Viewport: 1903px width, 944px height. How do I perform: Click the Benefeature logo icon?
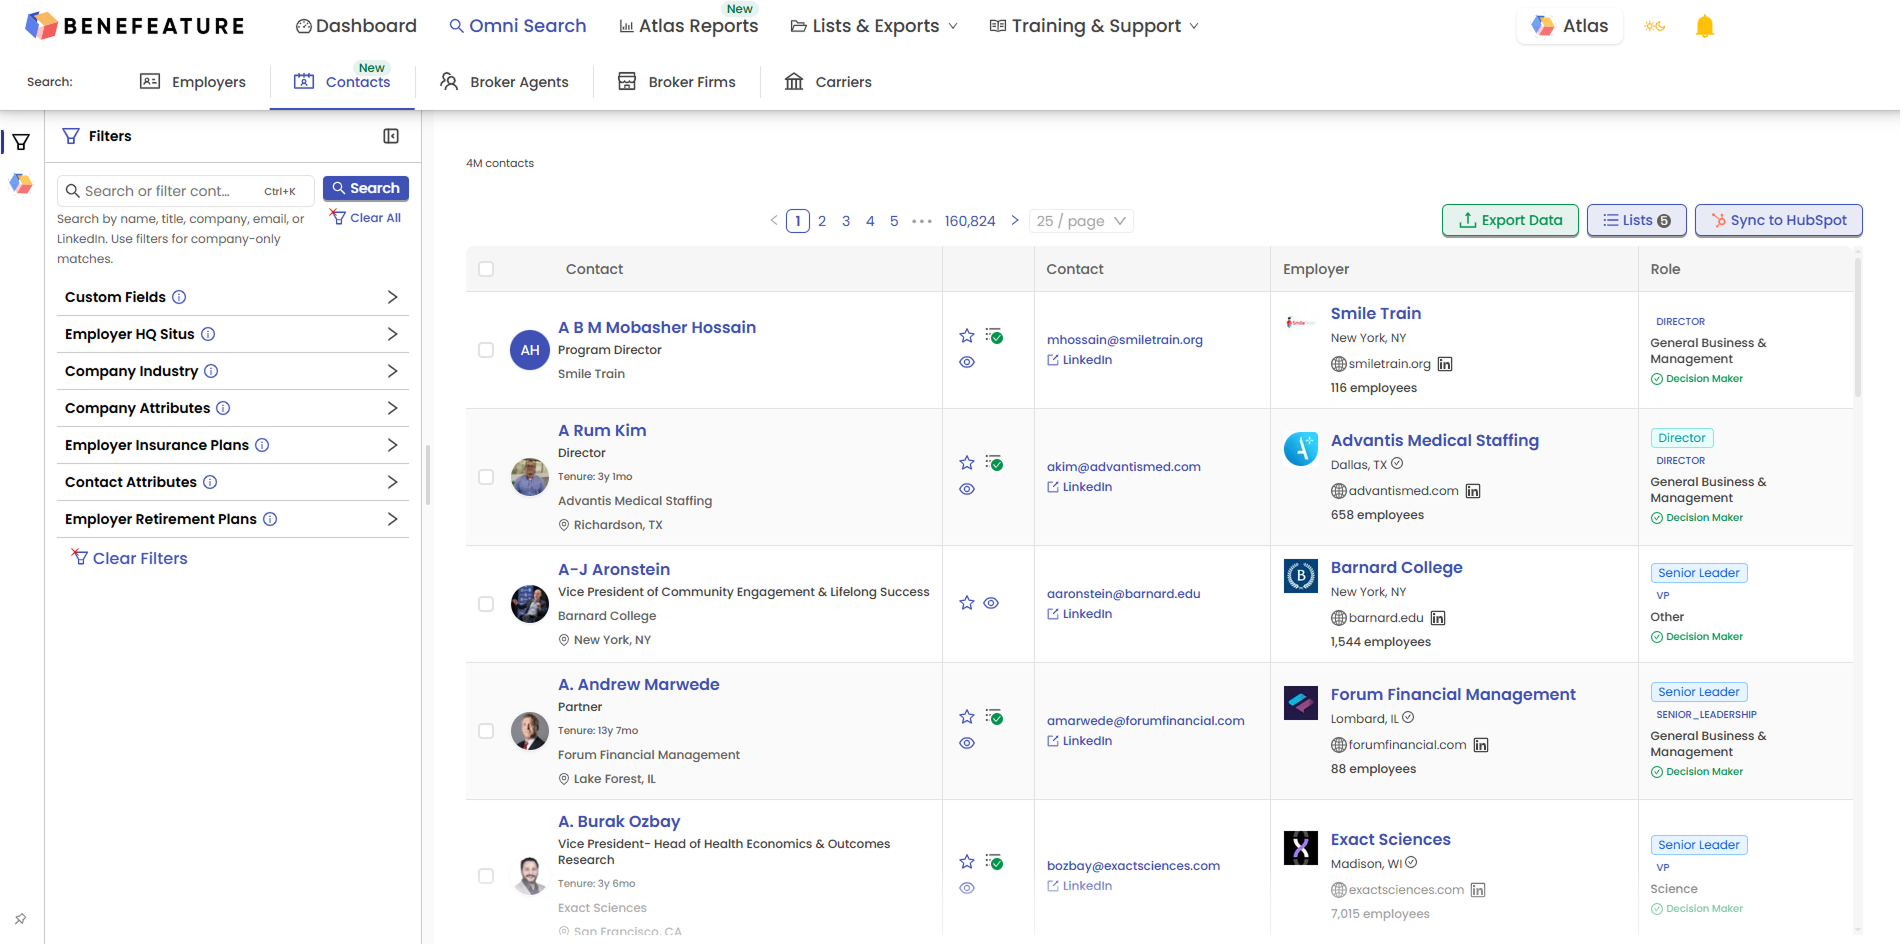click(41, 26)
